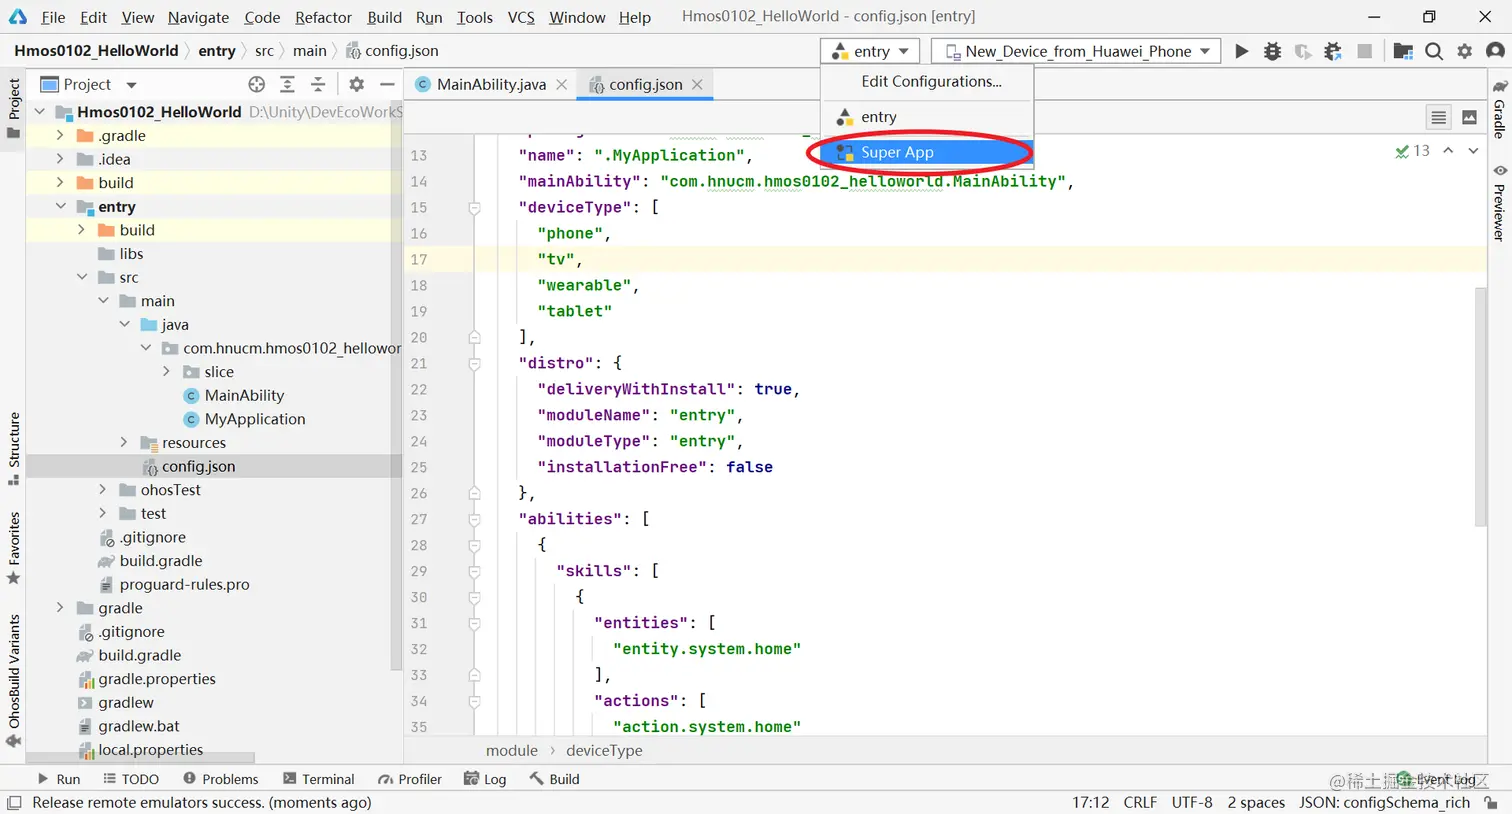1512x814 pixels.
Task: Toggle tool window bars icon at bottom-left
Action: coord(14,803)
